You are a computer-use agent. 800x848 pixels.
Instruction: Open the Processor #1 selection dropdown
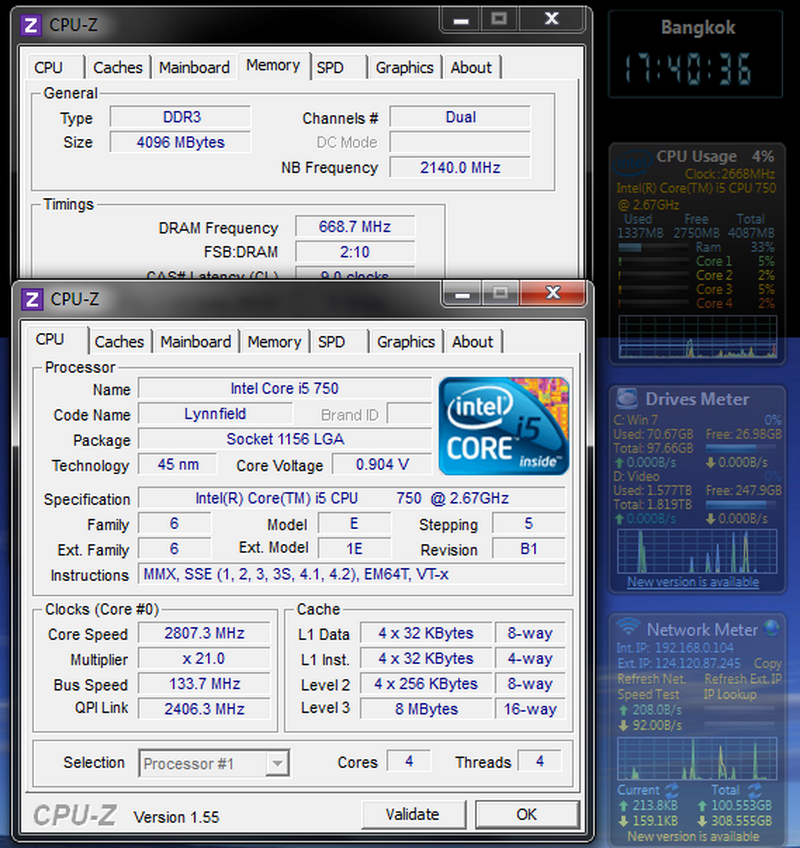(x=277, y=764)
